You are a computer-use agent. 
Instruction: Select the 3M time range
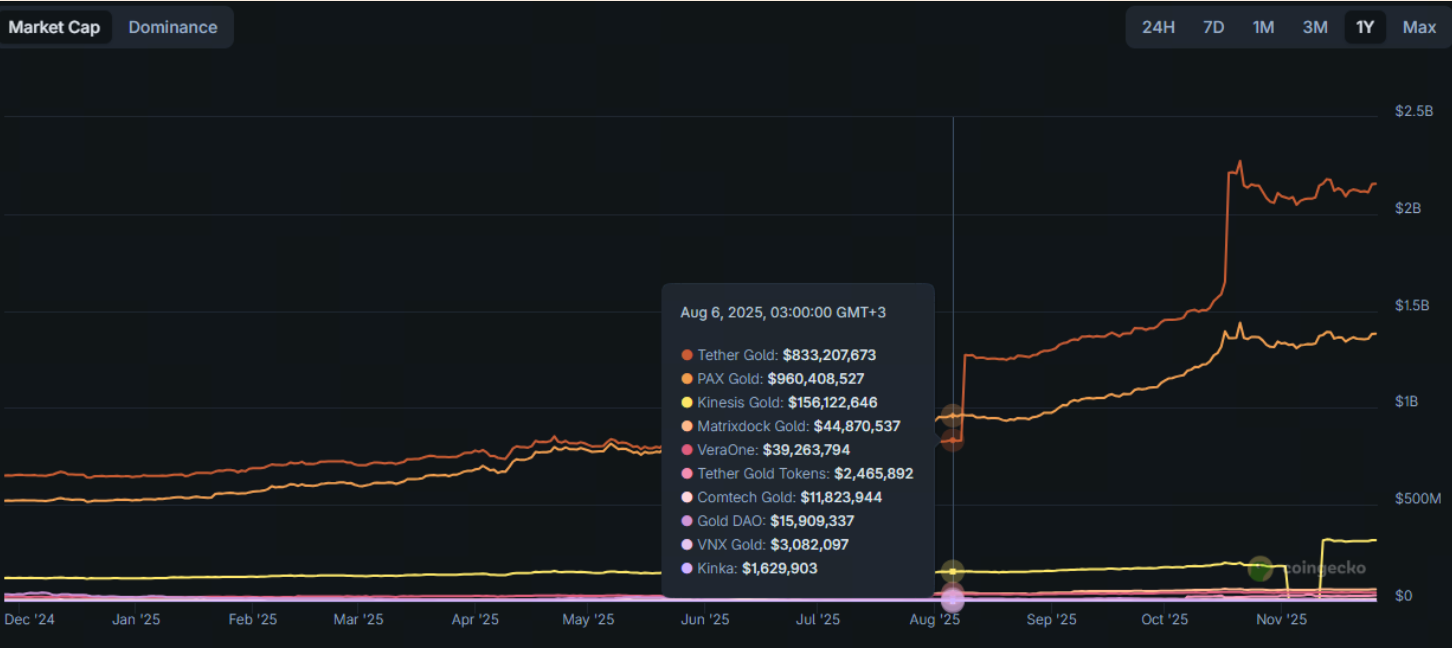1315,27
